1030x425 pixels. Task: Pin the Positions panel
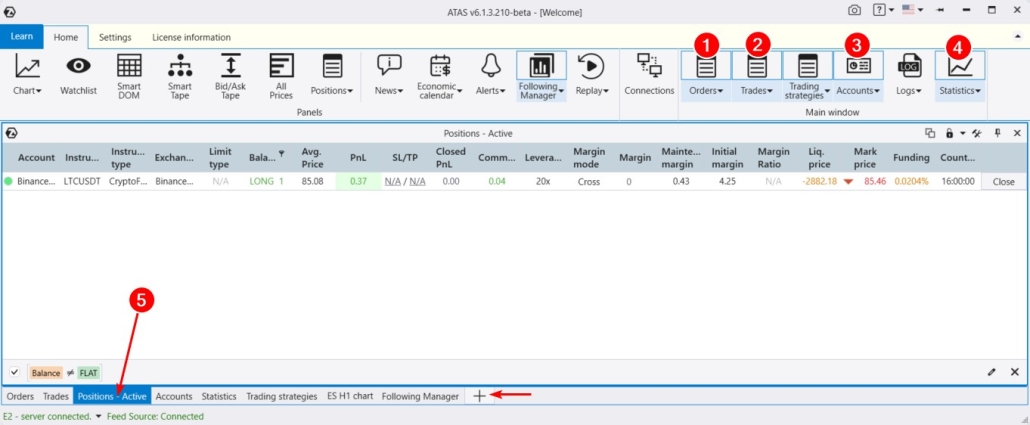tap(997, 133)
